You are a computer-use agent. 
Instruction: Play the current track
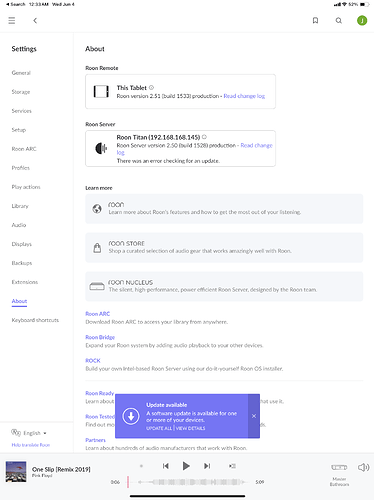point(186,466)
